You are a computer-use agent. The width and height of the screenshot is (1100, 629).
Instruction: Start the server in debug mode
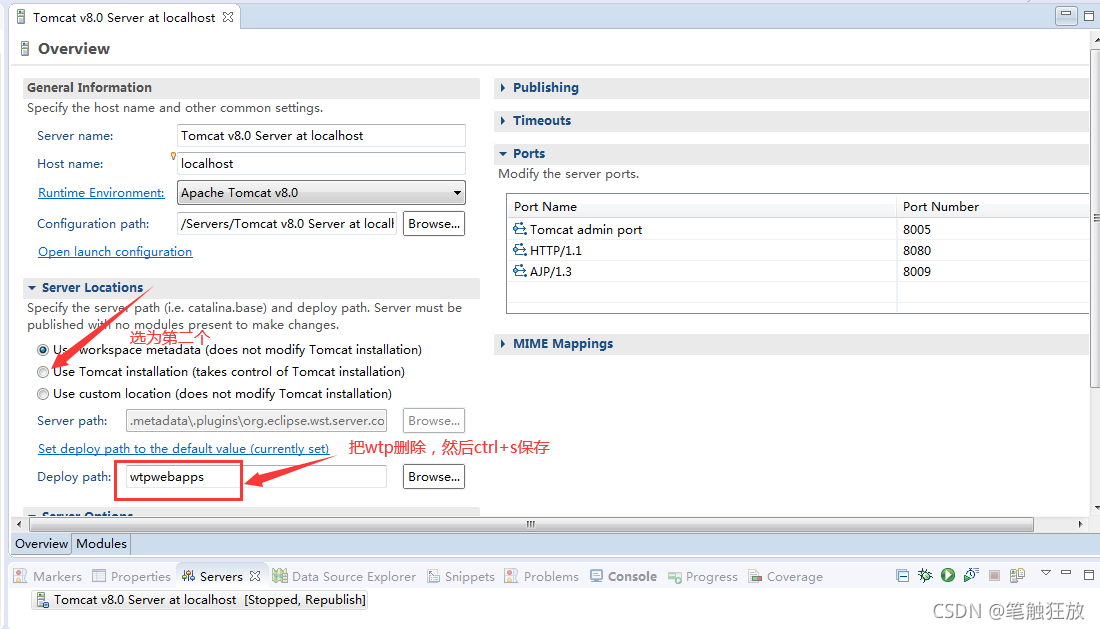point(925,576)
